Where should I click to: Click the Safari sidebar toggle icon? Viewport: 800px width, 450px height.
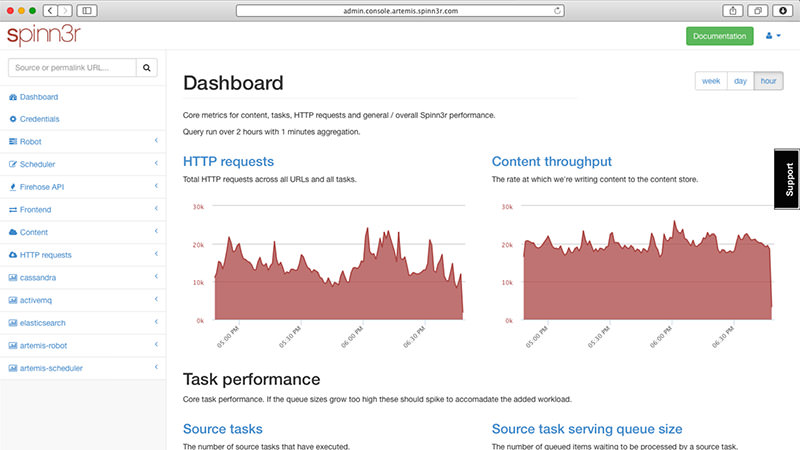87,10
